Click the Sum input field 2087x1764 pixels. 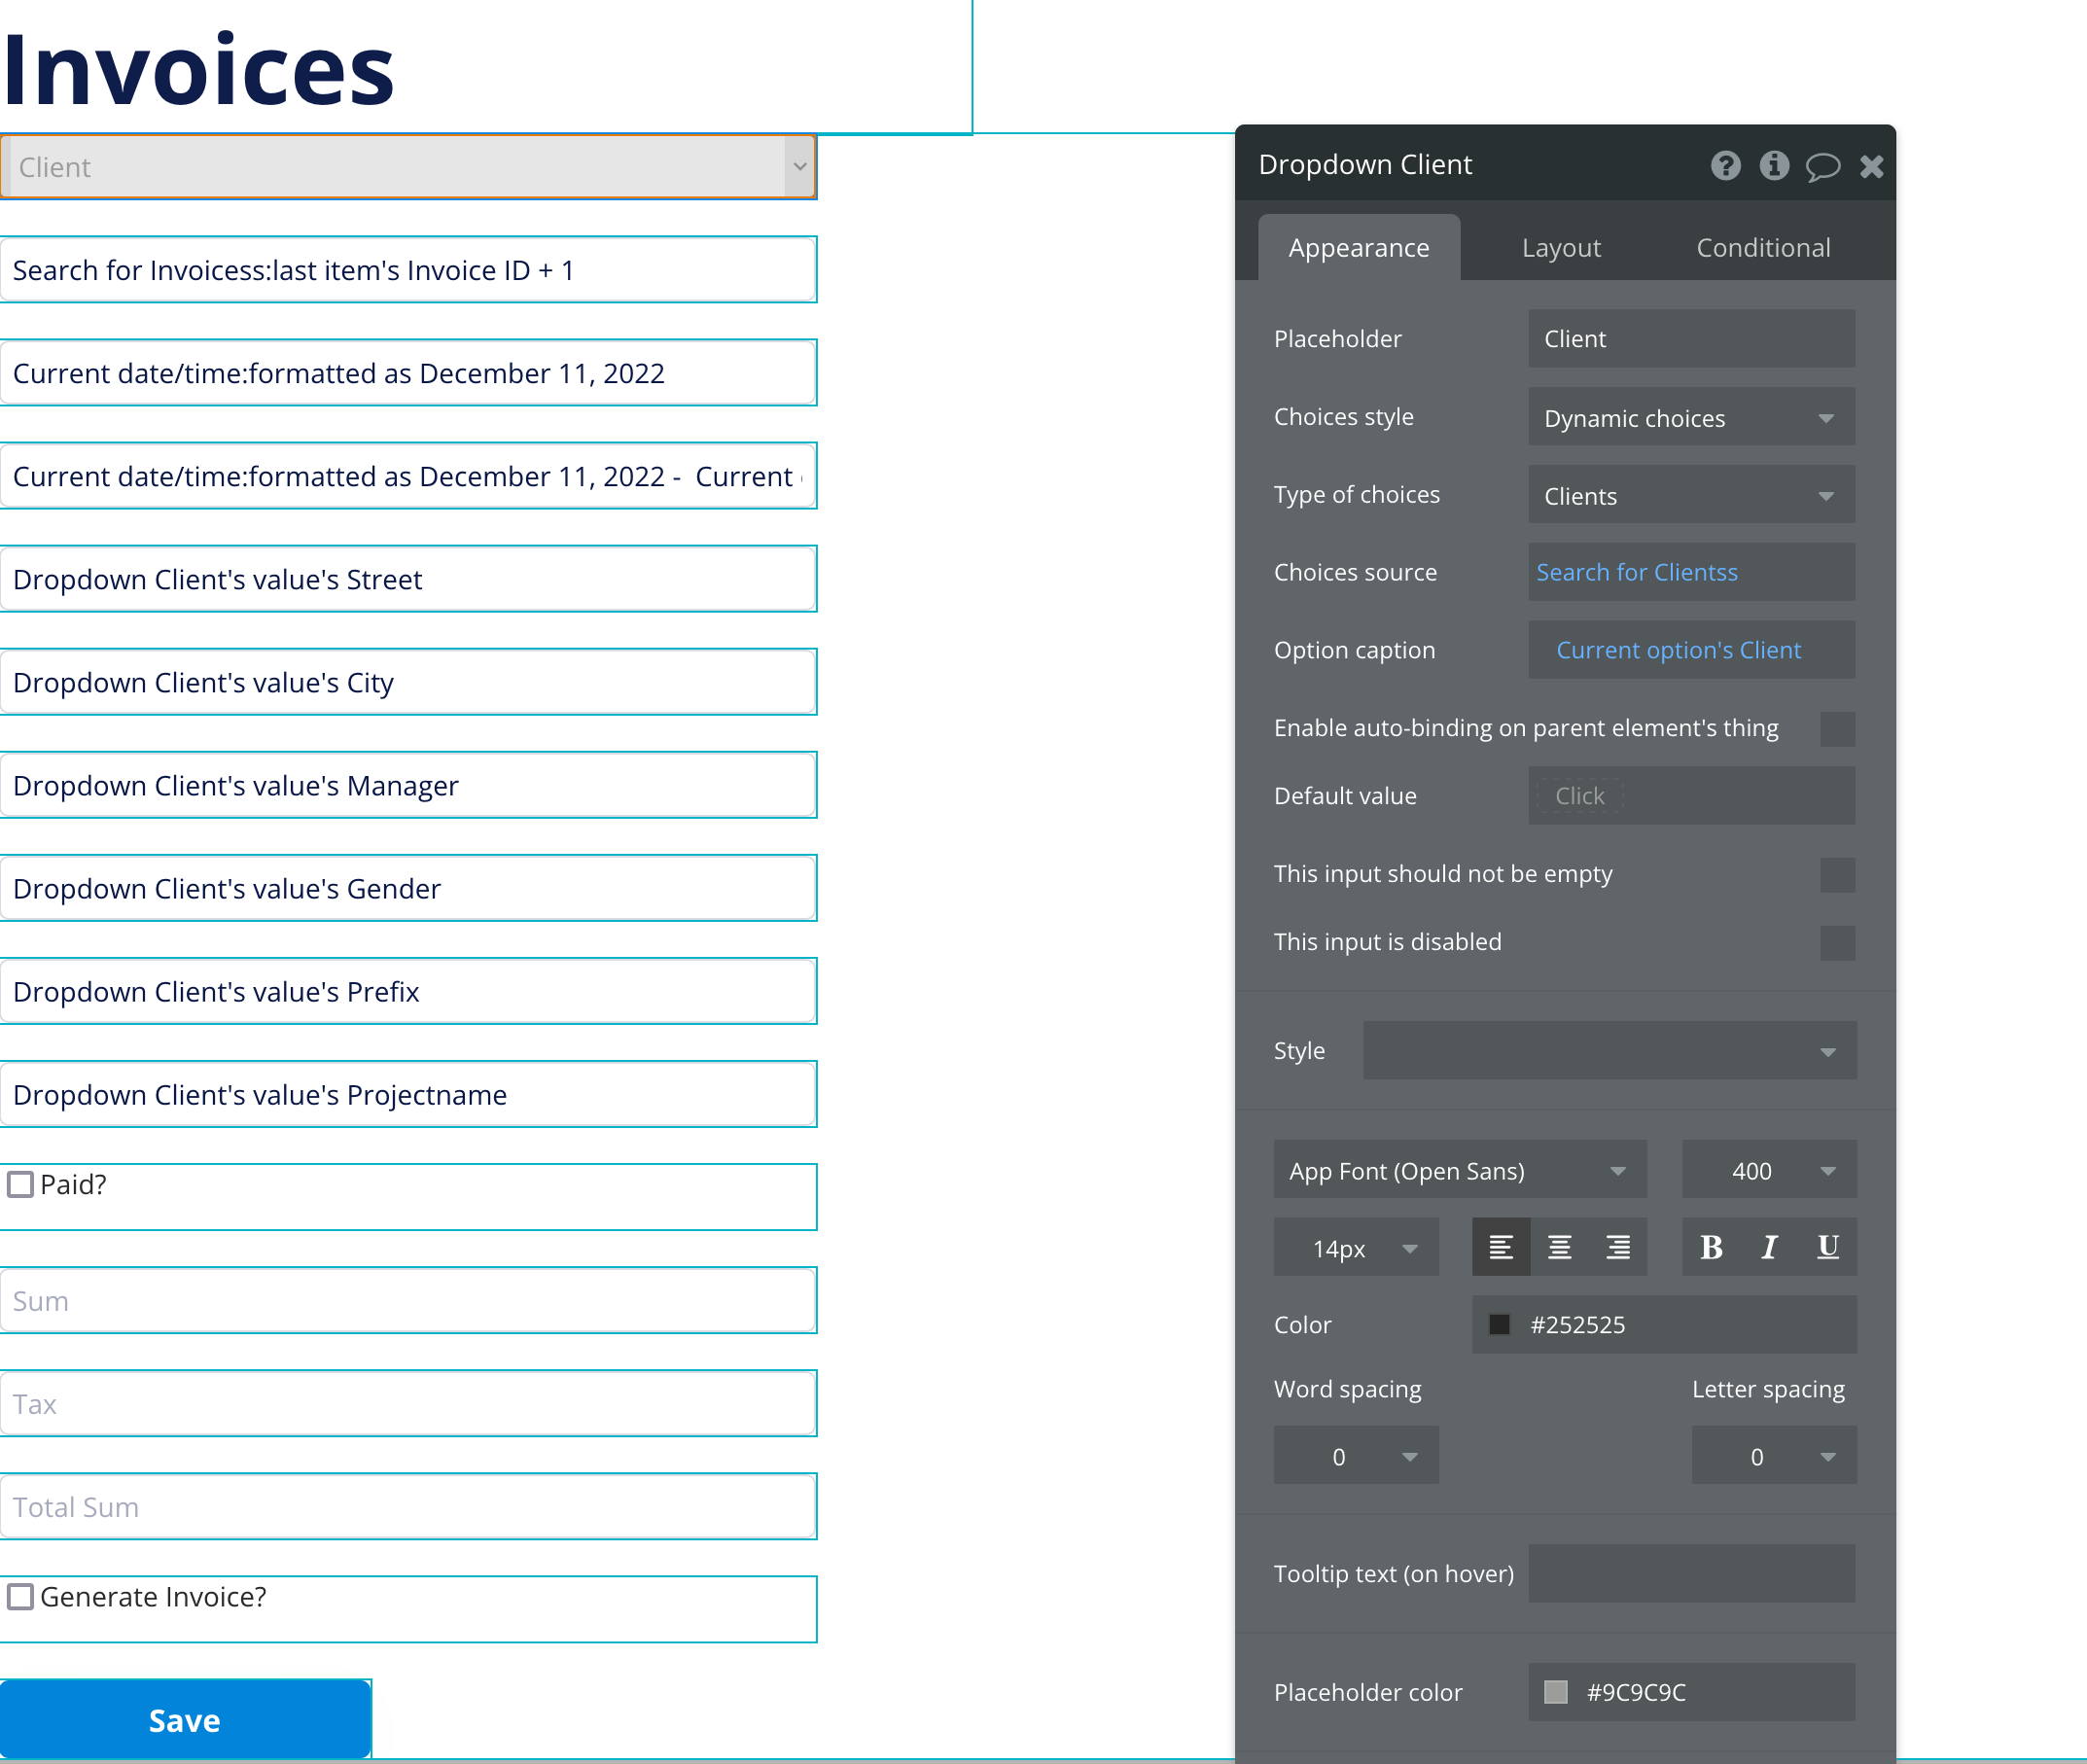click(x=408, y=1300)
